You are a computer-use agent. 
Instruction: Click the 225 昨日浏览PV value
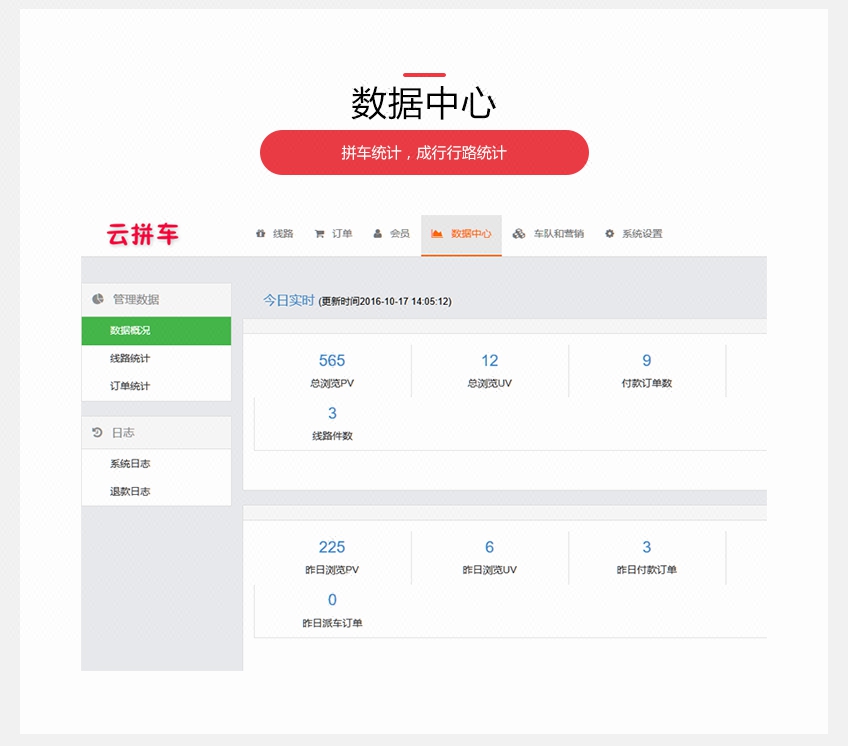[x=332, y=547]
